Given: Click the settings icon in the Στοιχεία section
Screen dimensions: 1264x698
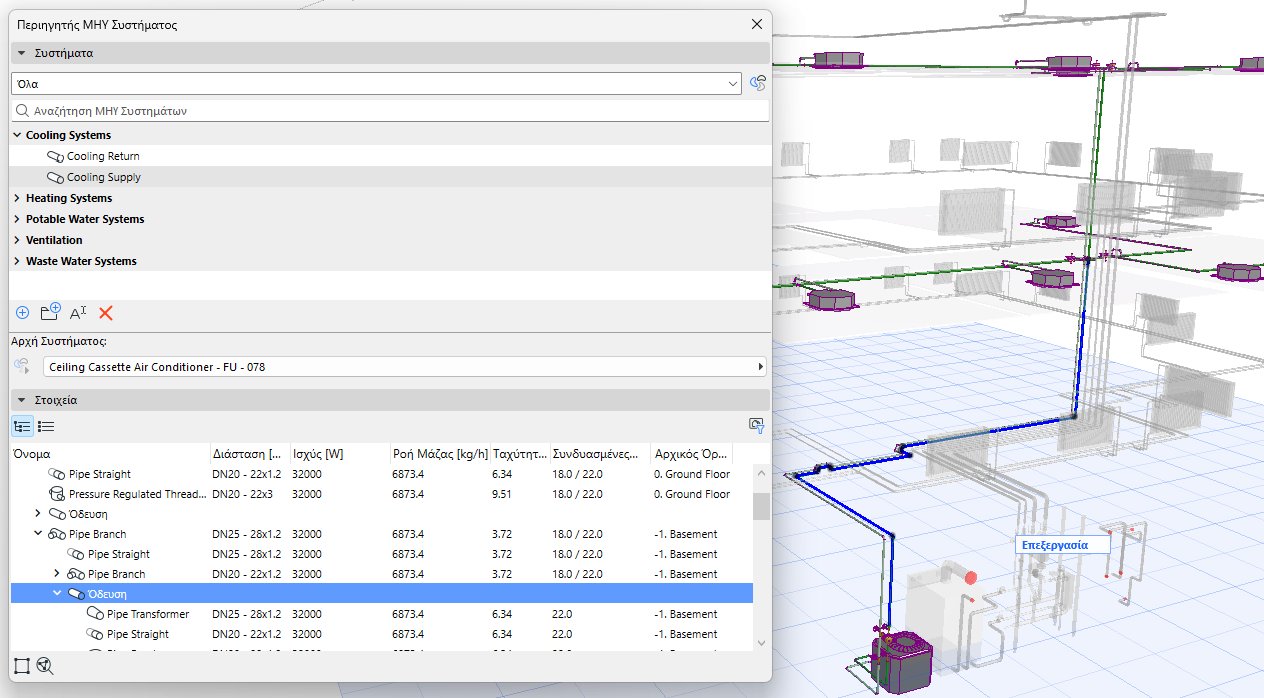Looking at the screenshot, I should point(756,426).
